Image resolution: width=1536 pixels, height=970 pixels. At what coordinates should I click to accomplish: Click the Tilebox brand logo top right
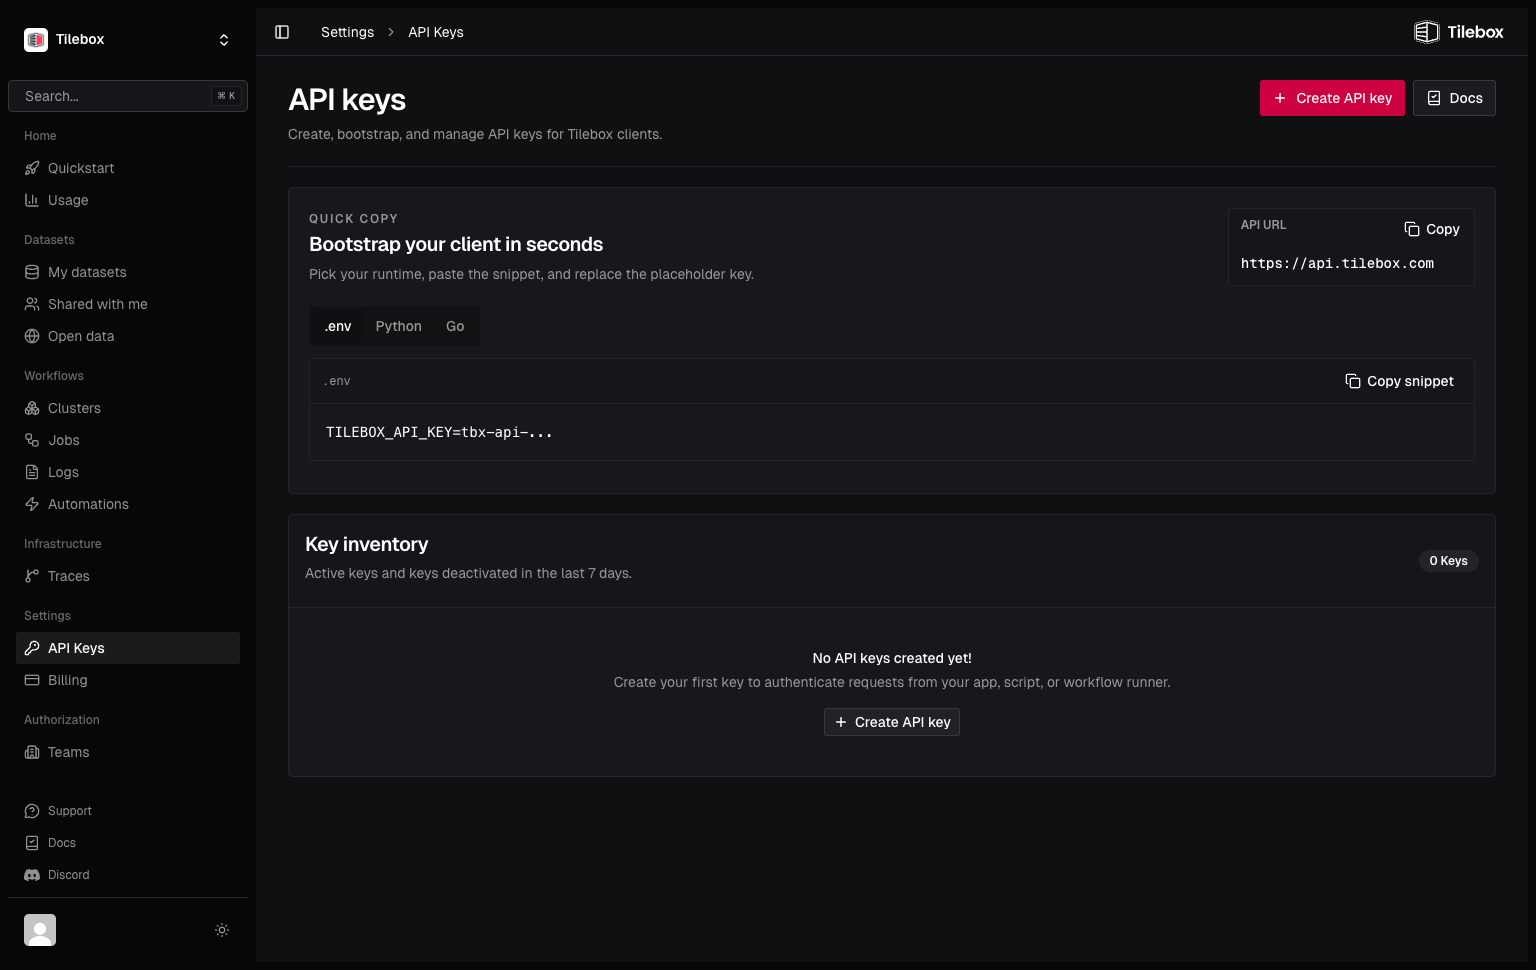click(x=1458, y=32)
